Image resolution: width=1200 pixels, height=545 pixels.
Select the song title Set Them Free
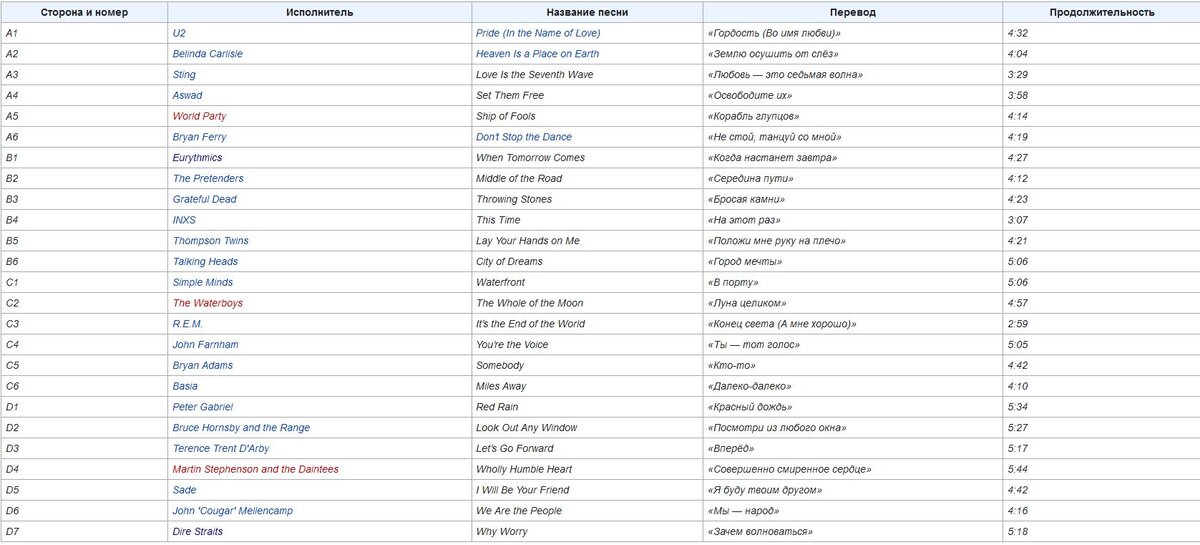[x=510, y=95]
